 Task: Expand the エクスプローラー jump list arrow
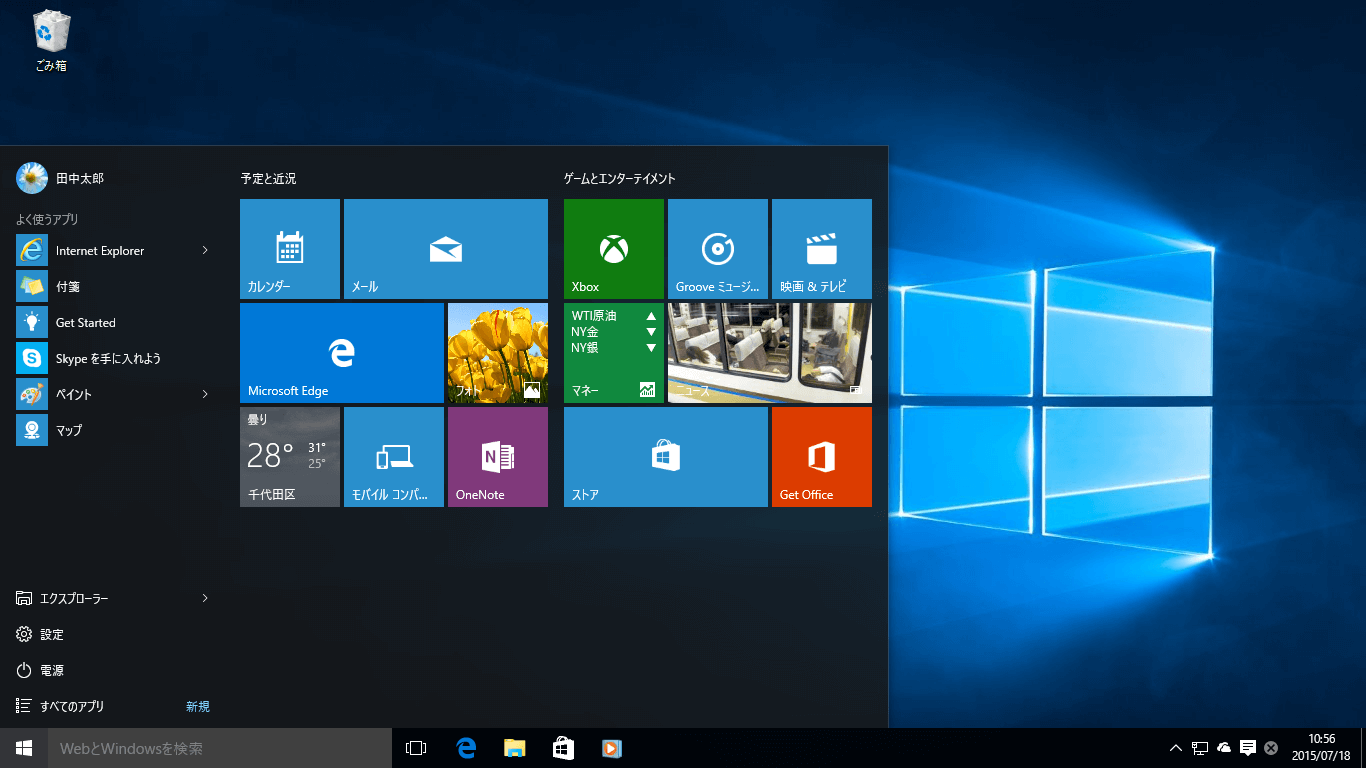tap(205, 598)
